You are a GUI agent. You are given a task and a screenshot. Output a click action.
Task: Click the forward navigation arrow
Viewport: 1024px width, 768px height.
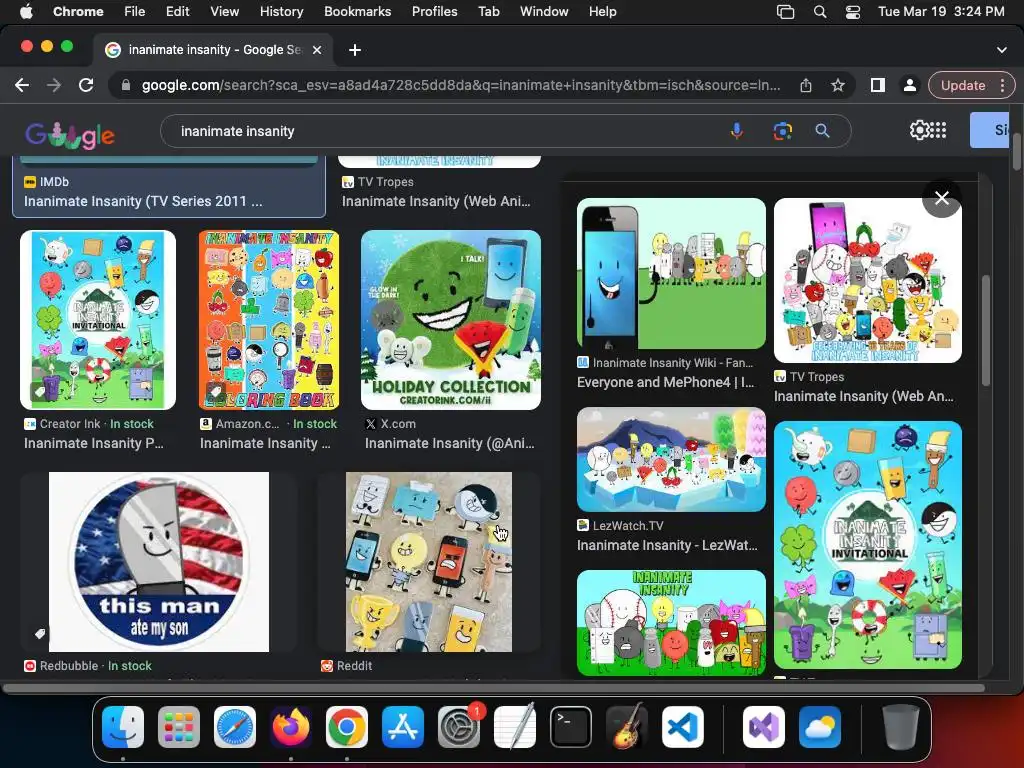[54, 85]
